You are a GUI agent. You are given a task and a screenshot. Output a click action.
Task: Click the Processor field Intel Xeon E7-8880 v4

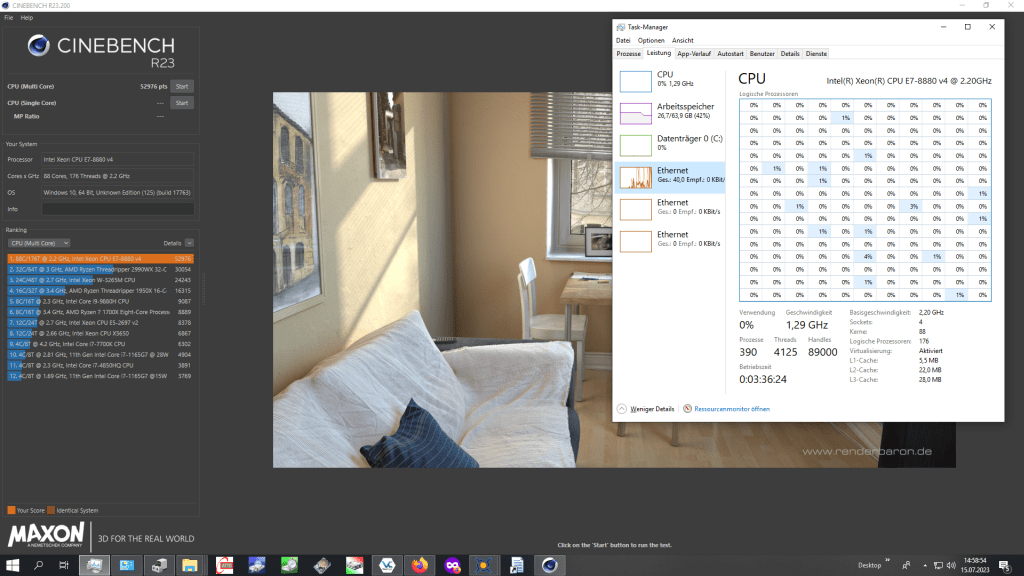pyautogui.click(x=118, y=159)
